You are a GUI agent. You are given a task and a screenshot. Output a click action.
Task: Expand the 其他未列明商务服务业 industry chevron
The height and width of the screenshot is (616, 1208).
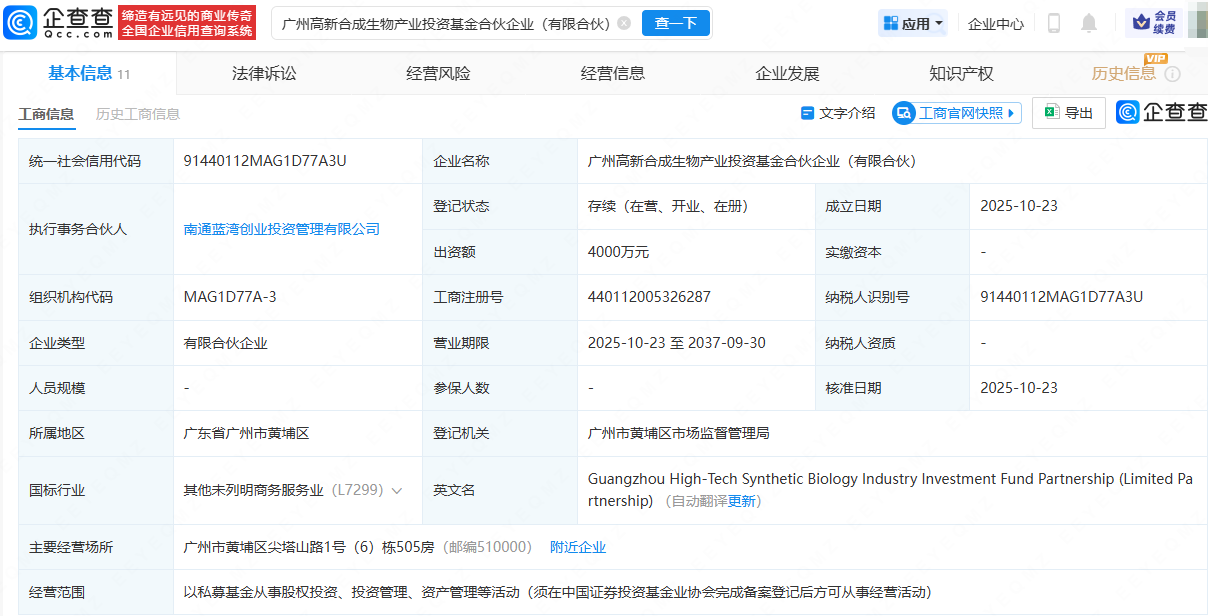coord(397,491)
